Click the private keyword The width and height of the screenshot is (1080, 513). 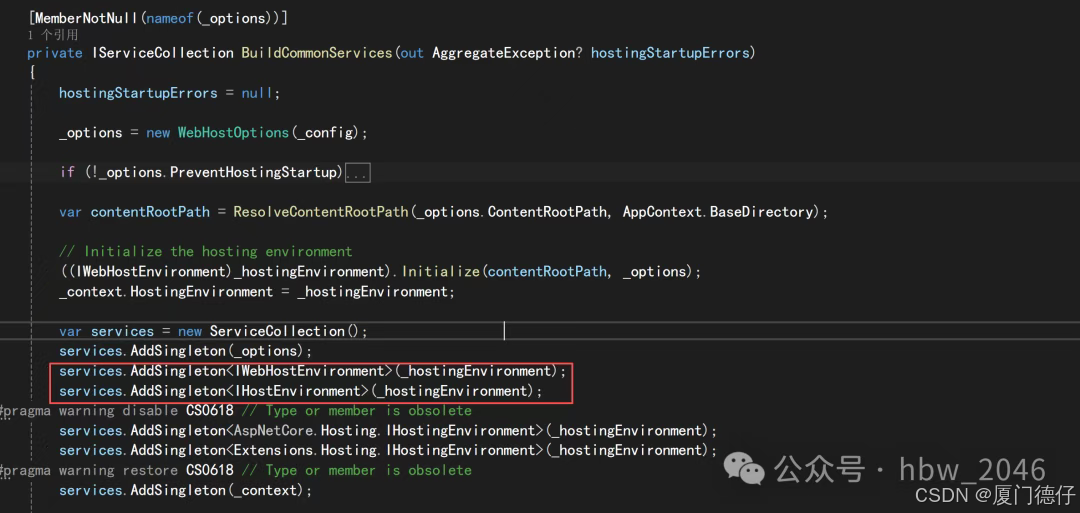[55, 53]
